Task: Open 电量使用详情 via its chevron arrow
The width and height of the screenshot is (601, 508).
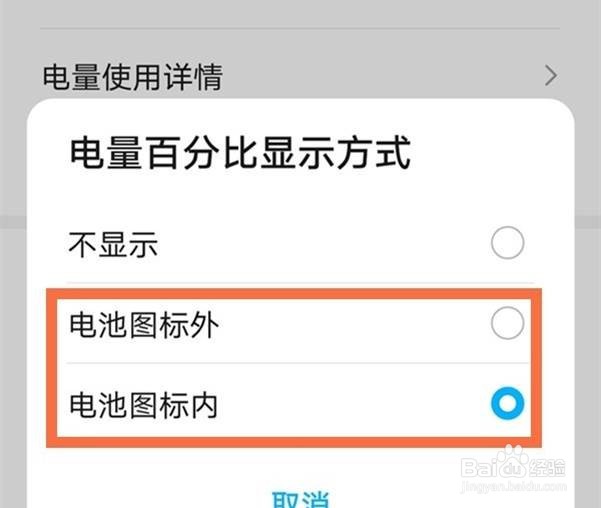Action: pos(551,76)
